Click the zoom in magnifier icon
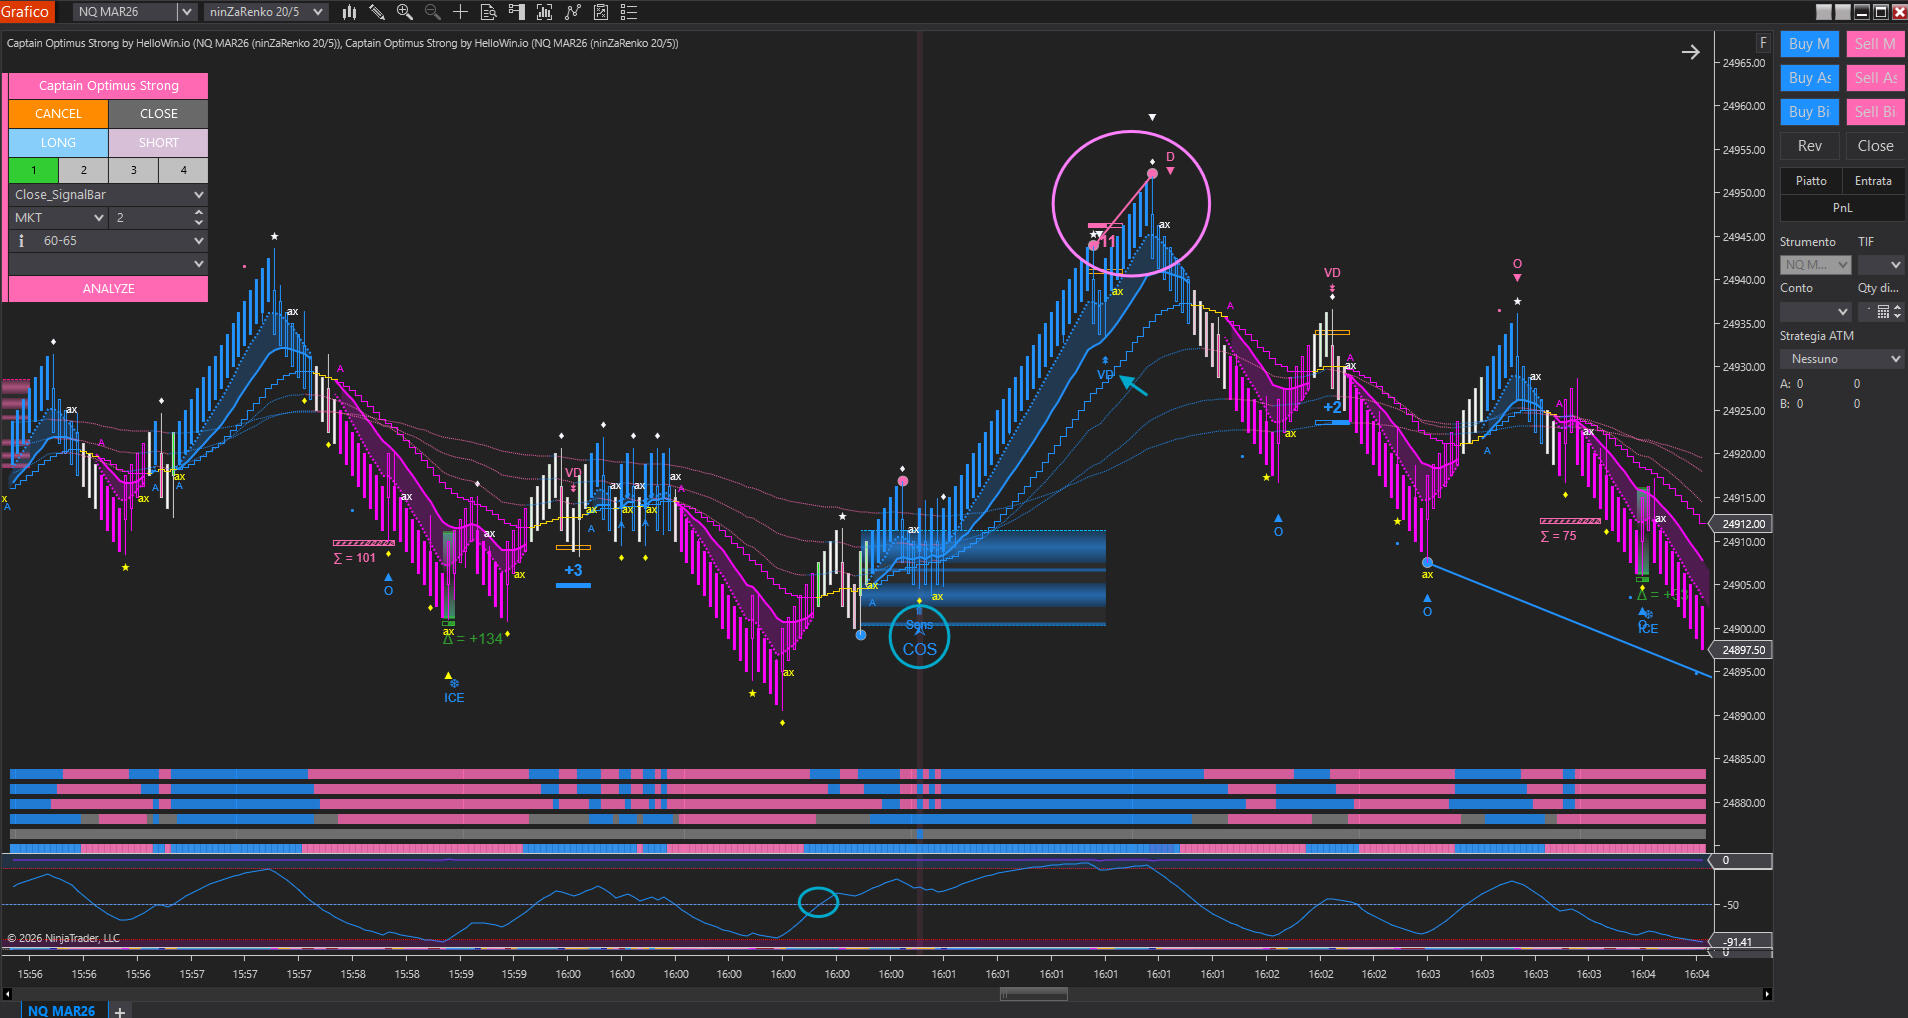1908x1018 pixels. coord(405,12)
